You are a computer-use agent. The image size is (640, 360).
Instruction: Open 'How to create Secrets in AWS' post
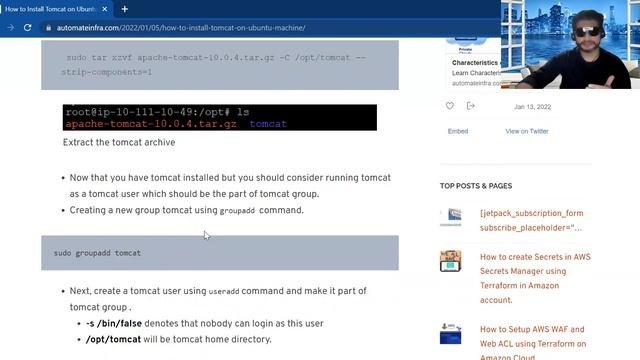coord(535,278)
